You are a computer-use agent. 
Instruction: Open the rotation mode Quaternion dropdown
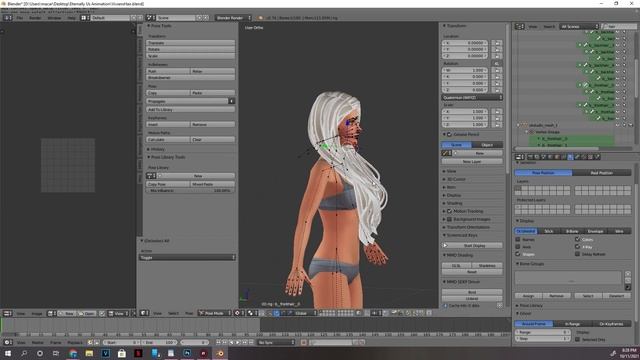[472, 98]
